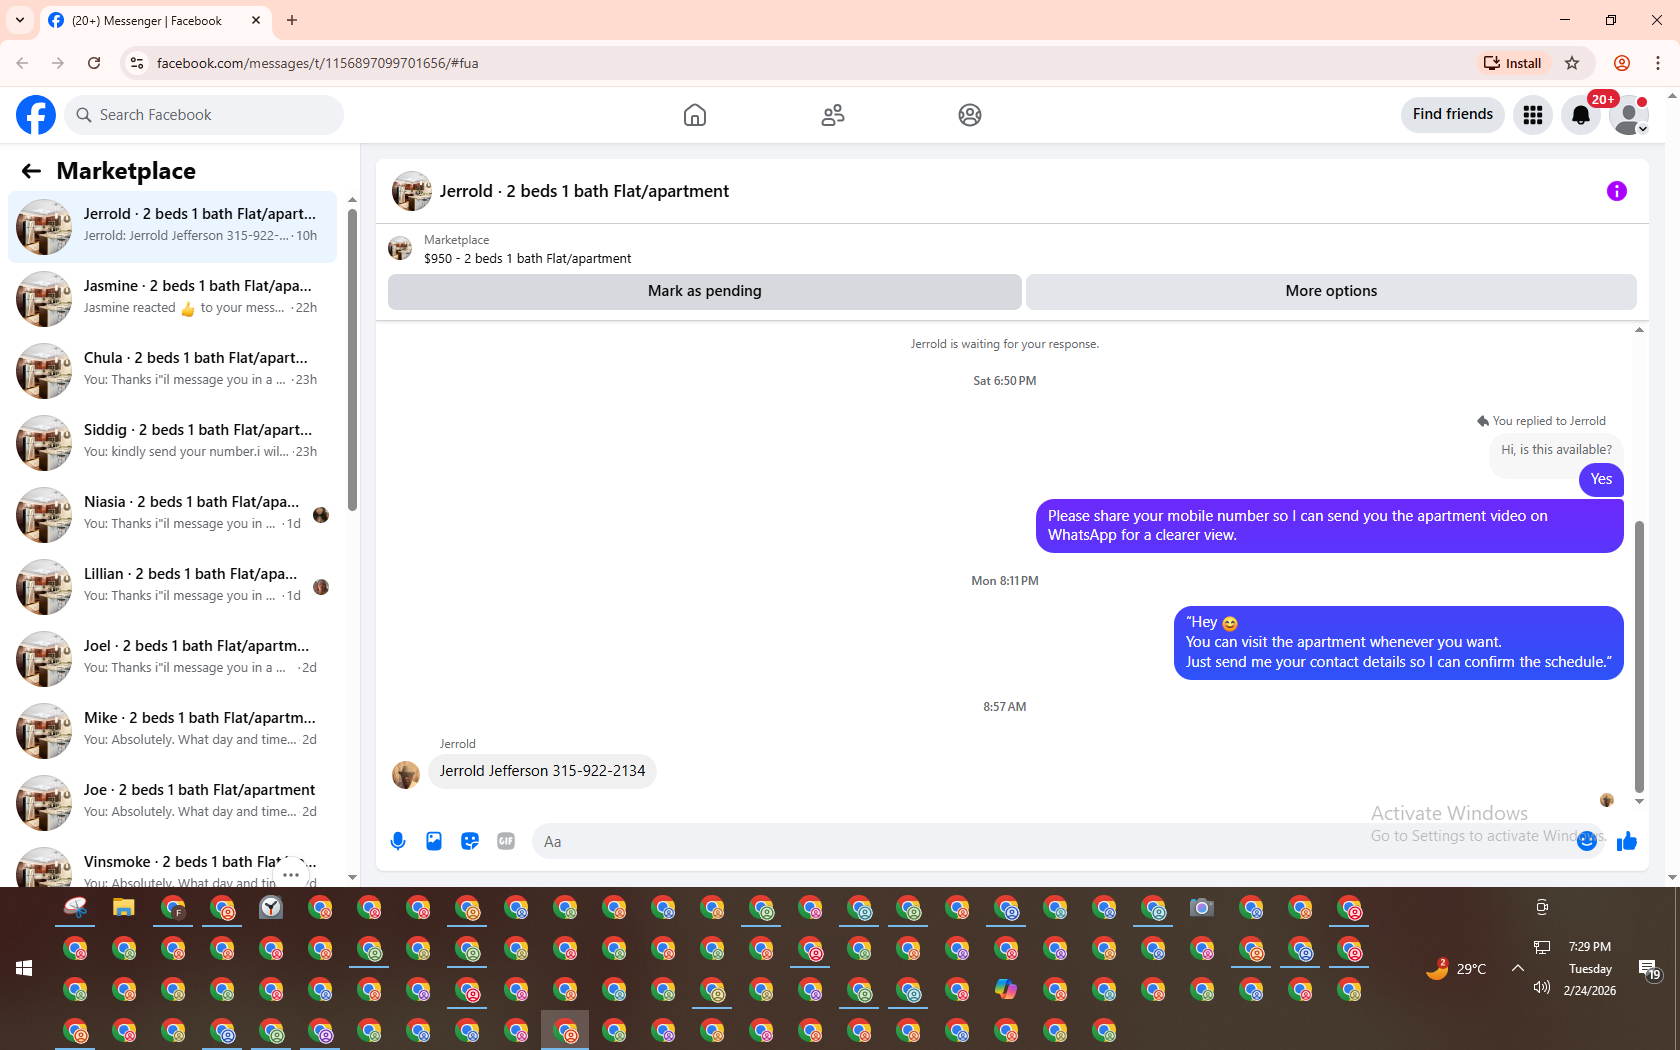Open the Groups icon in top navigation
The image size is (1680, 1050).
(x=970, y=115)
